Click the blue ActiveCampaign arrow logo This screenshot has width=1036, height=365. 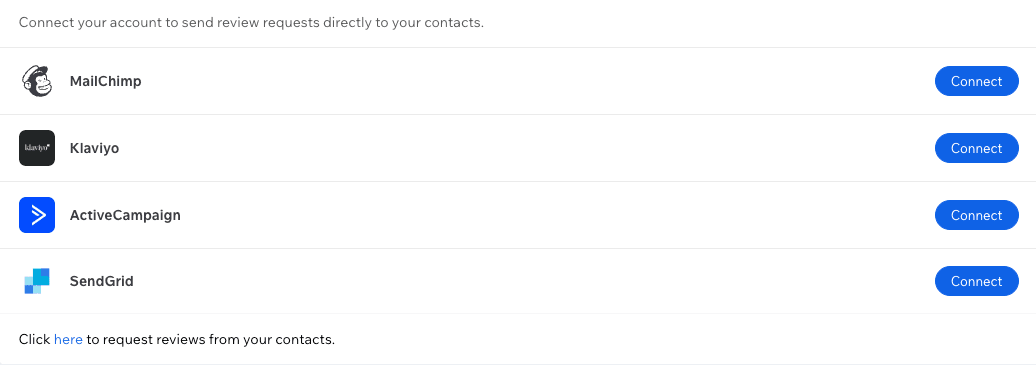(37, 215)
